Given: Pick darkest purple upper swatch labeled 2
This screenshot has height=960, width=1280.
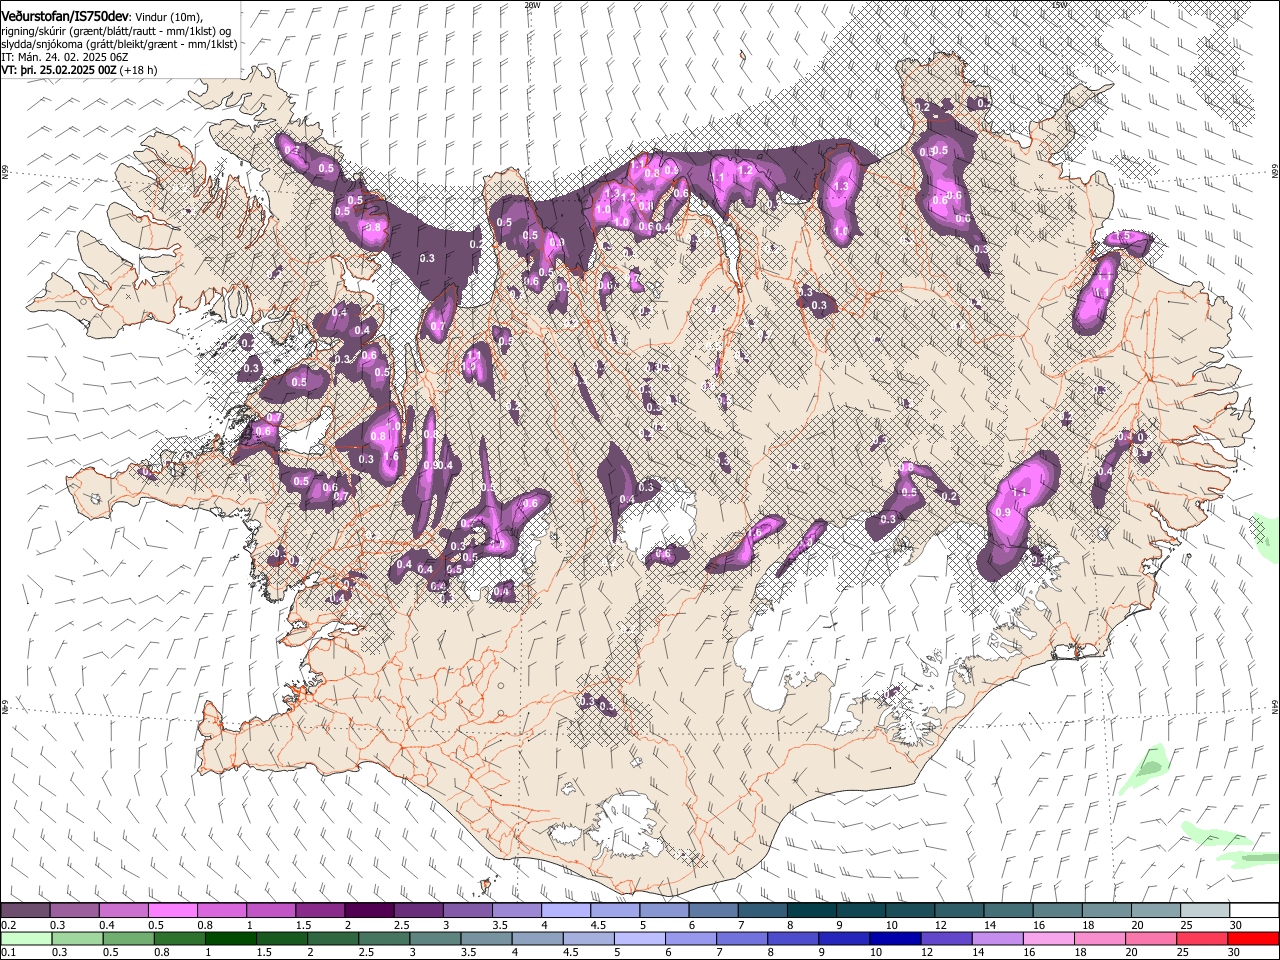Looking at the screenshot, I should click(x=369, y=910).
